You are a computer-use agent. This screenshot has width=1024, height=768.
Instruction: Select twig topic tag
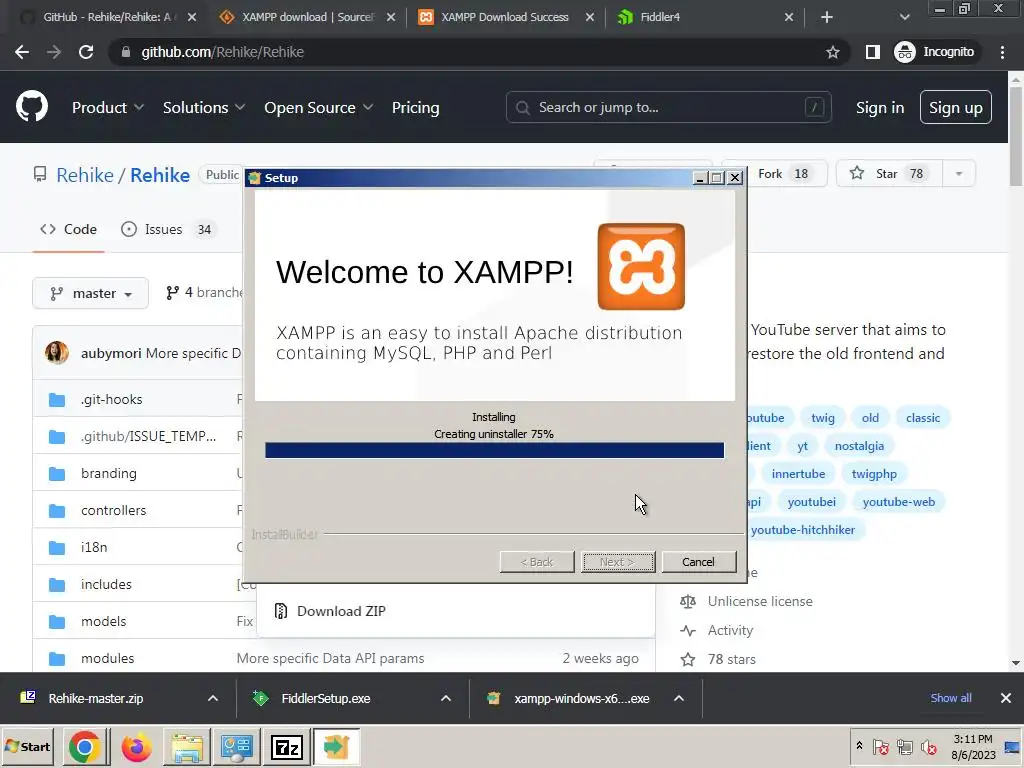[x=822, y=418]
